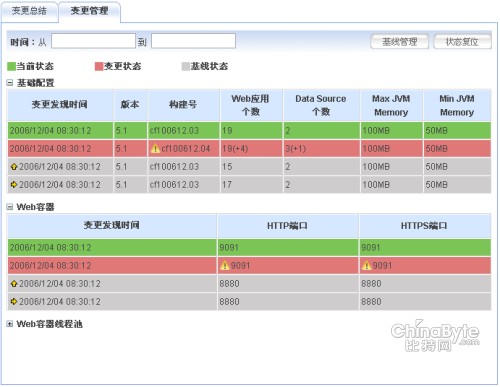Click the up-arrow icon in 基础配置 row with 15
This screenshot has width=500, height=387.
click(14, 167)
